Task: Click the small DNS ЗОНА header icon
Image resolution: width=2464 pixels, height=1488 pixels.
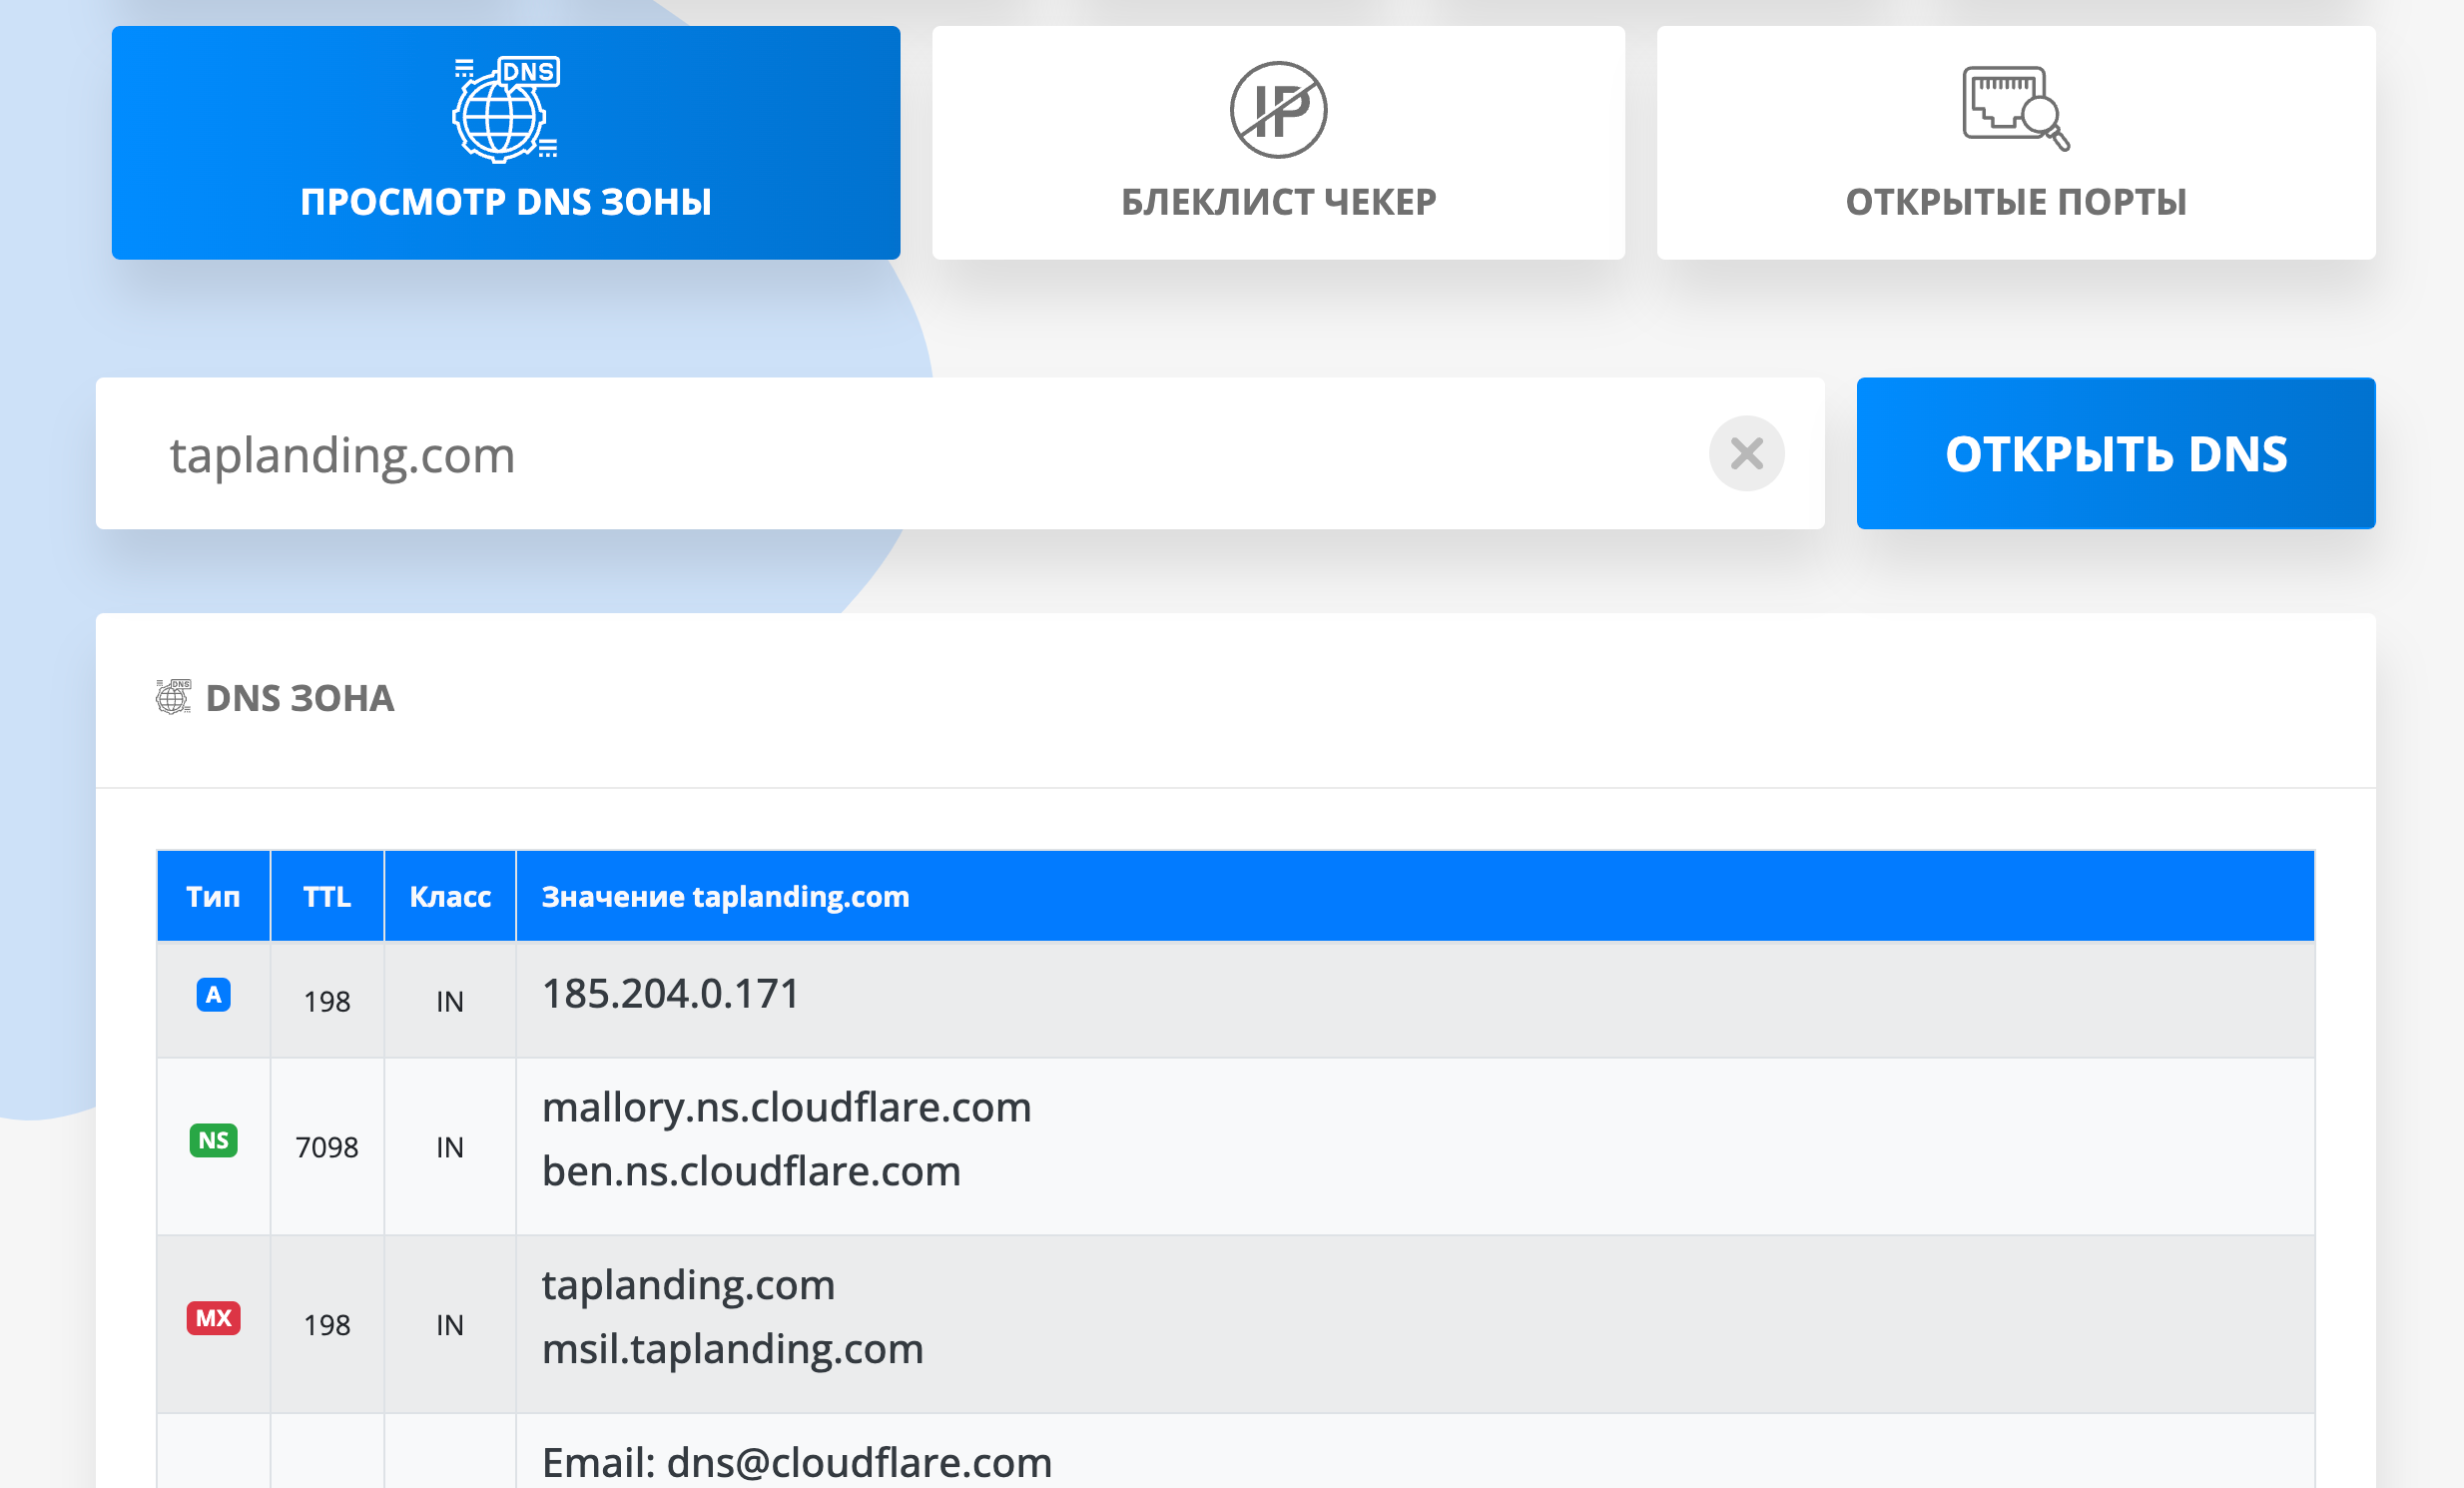Action: pos(173,697)
